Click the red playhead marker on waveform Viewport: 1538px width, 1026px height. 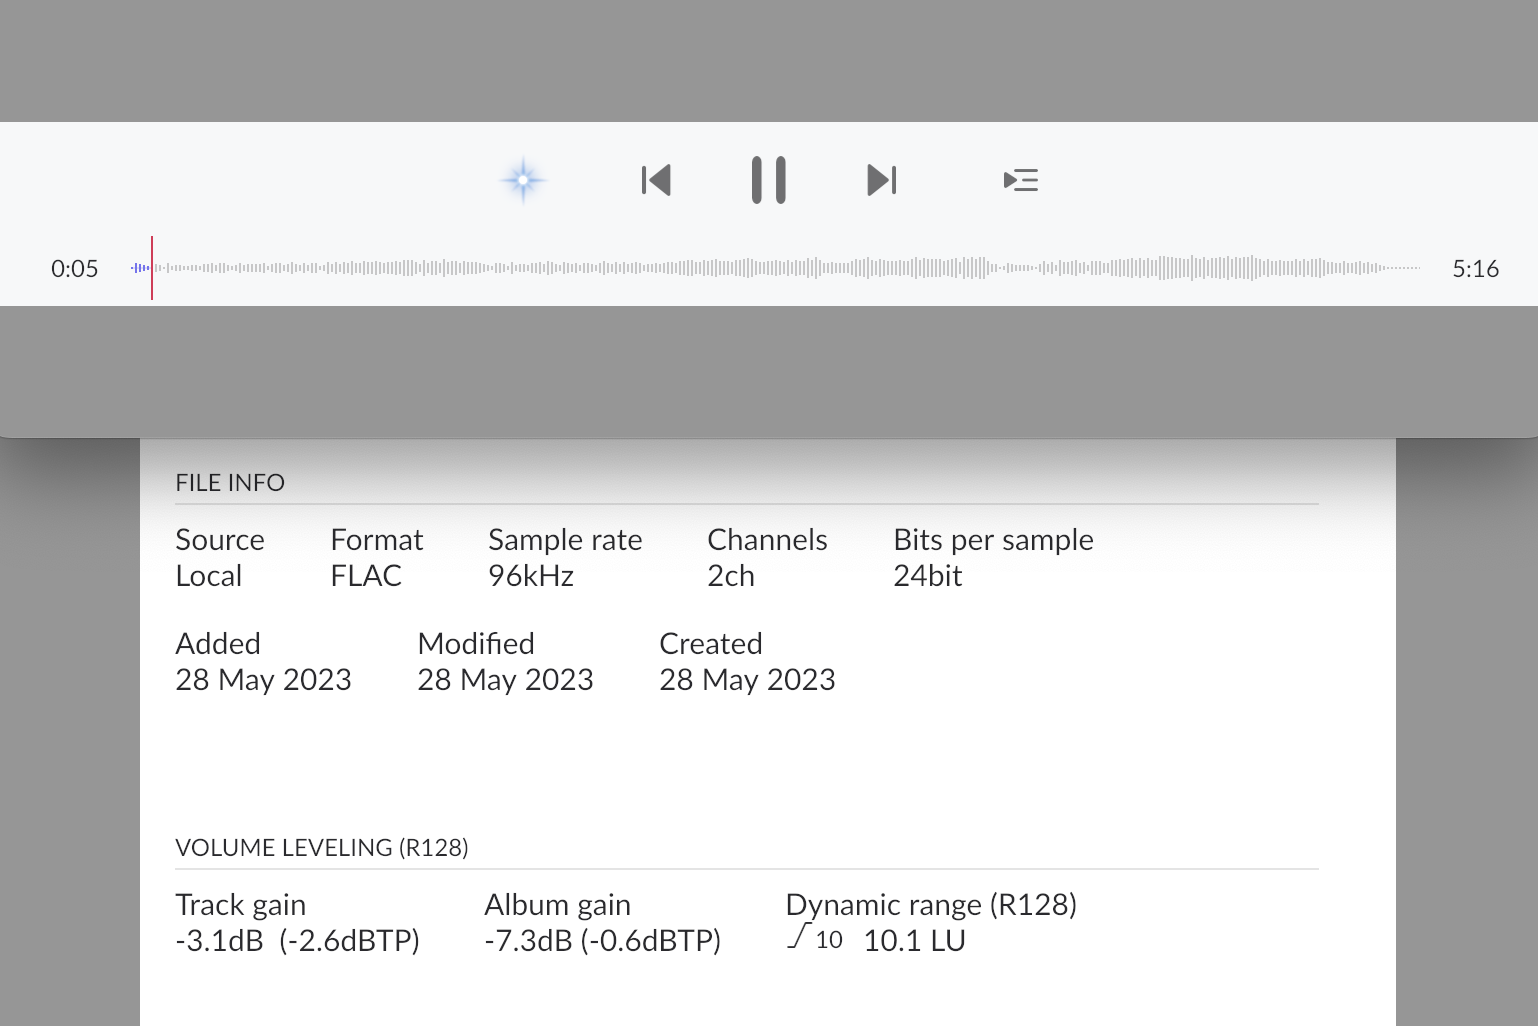click(152, 268)
